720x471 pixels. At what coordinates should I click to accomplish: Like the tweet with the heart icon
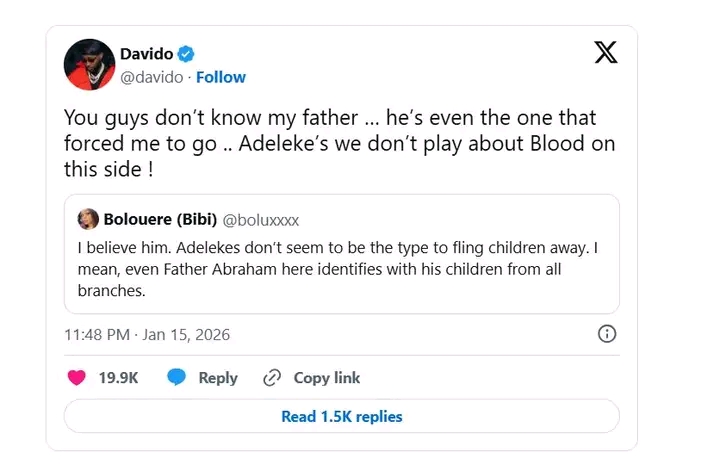pos(76,377)
